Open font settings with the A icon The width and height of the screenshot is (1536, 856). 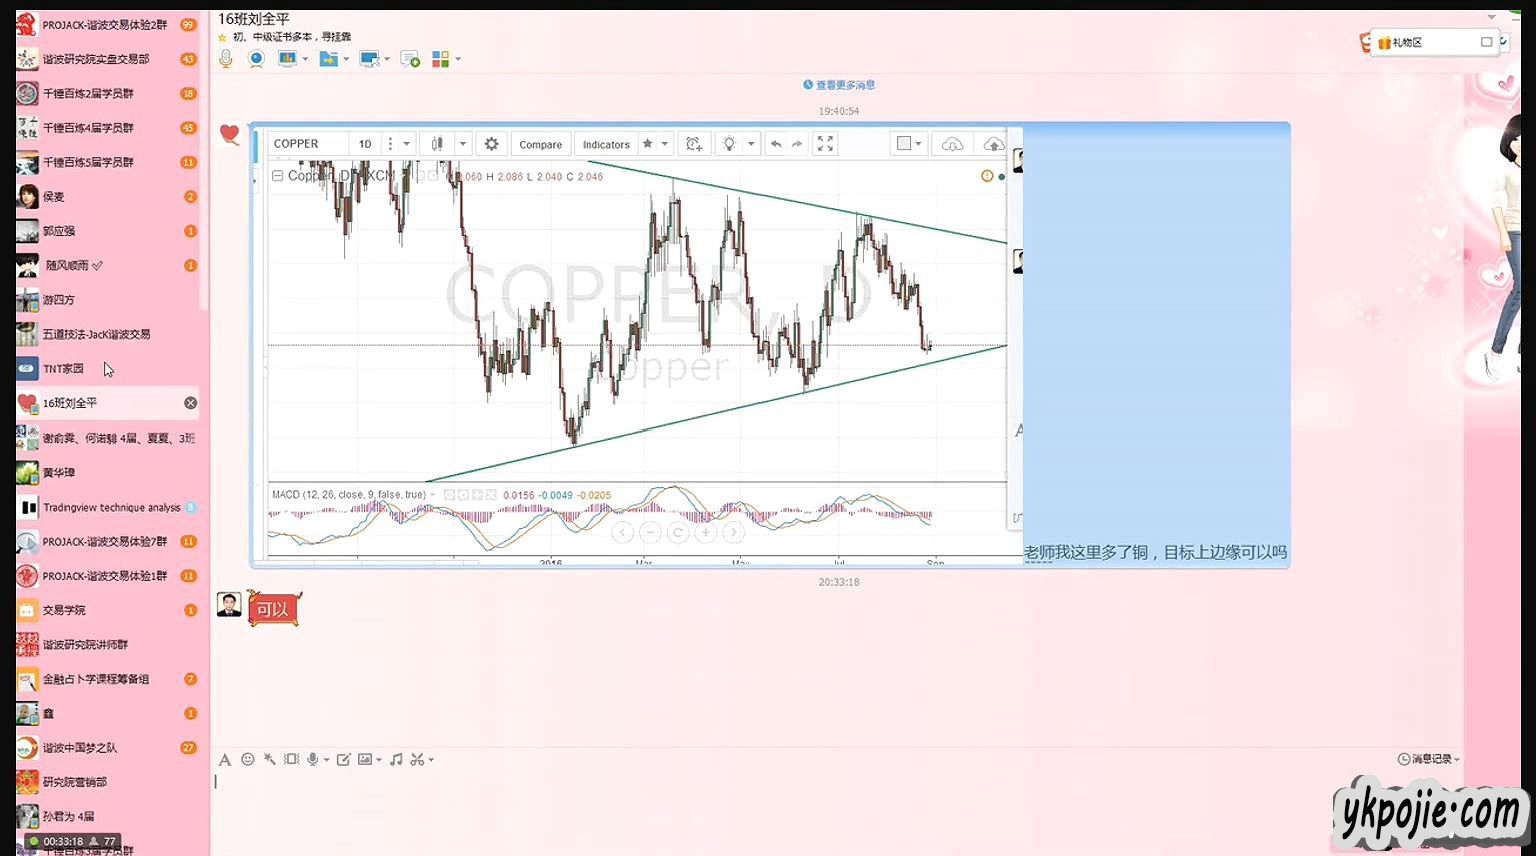pos(225,760)
